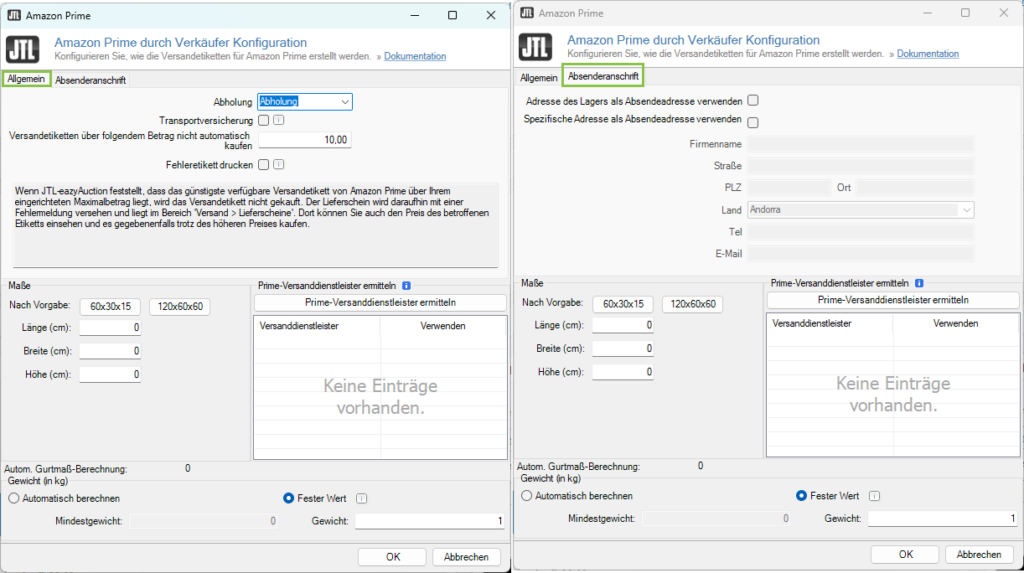Select Fester Wert radio in left window

tap(288, 498)
